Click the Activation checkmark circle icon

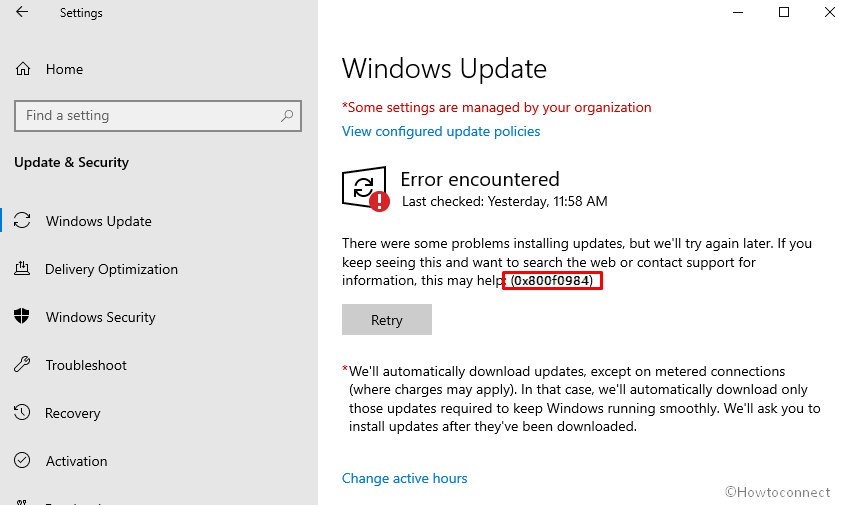coord(23,461)
